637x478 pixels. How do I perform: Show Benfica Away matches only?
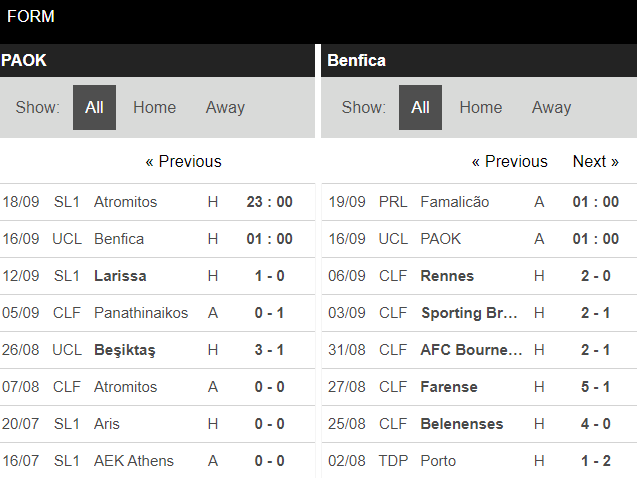click(551, 108)
